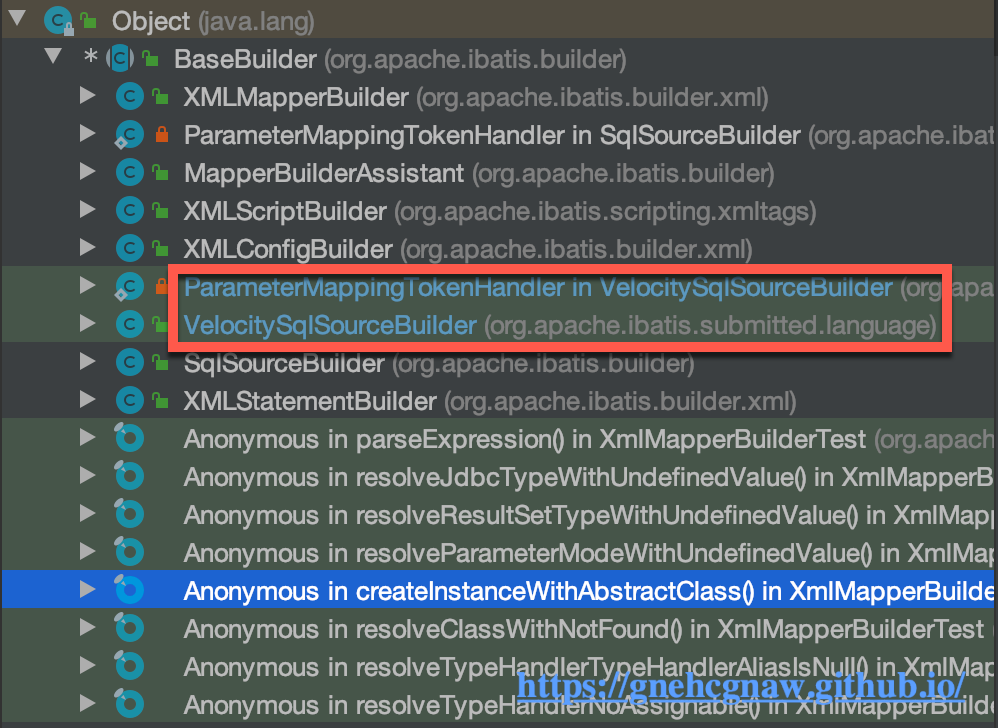
Task: Click the SqlSourceBuilder class icon
Action: click(130, 363)
